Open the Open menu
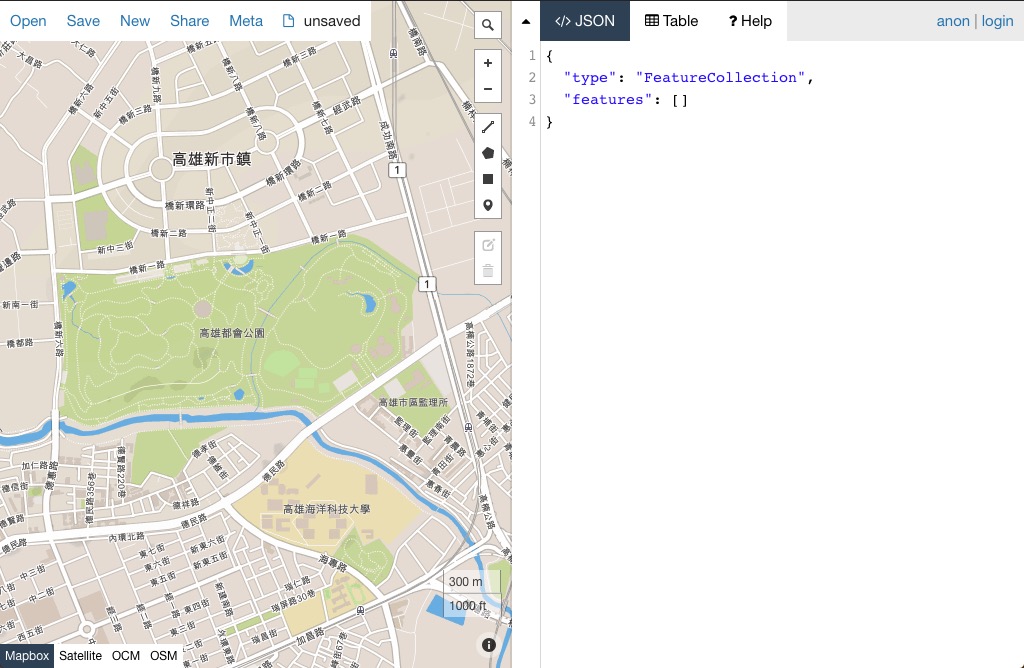Screen dimensions: 1024x668 point(28,21)
